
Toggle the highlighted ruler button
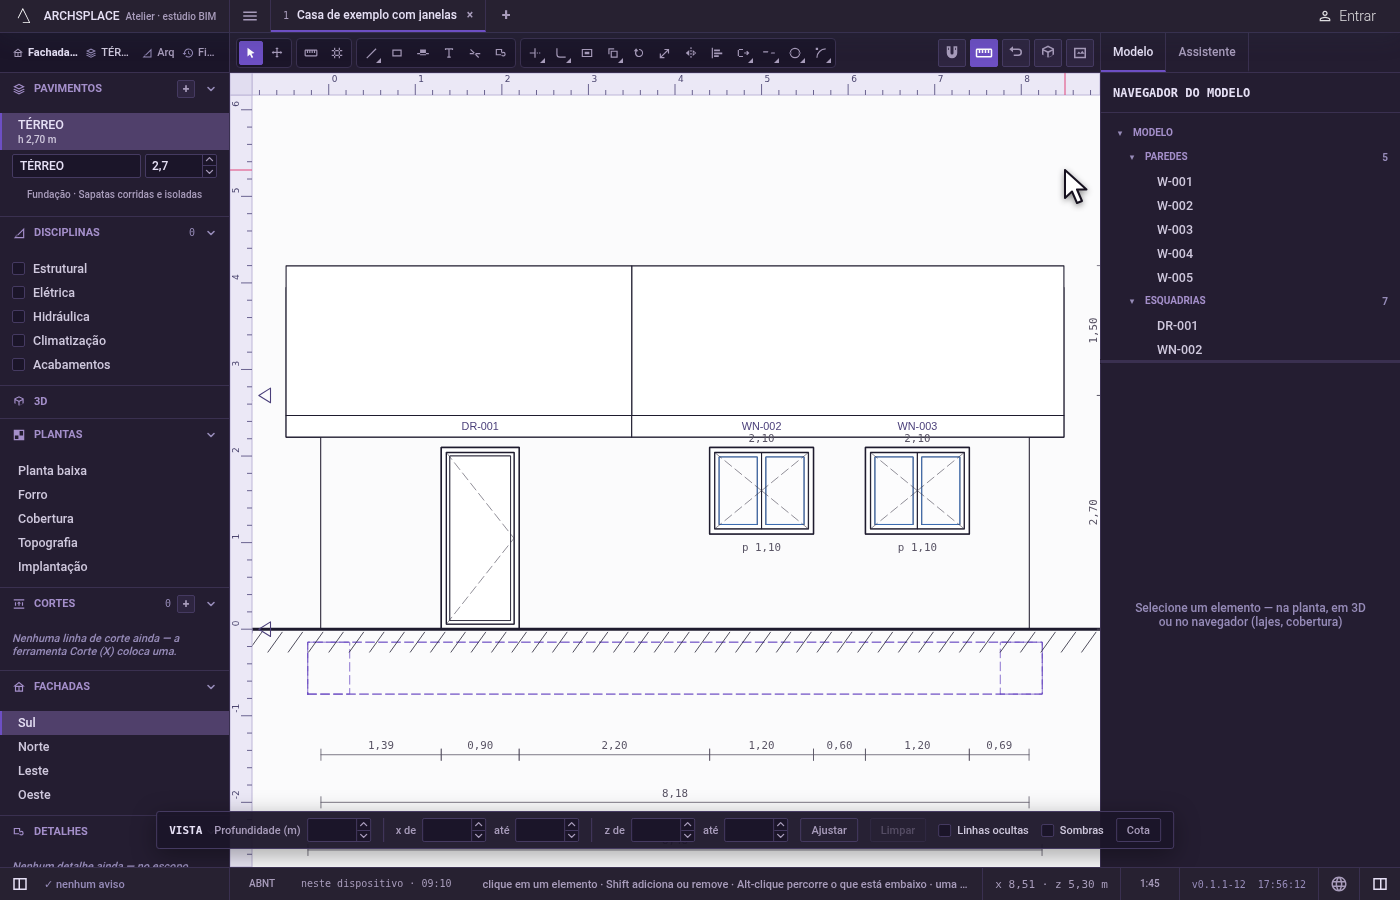[984, 52]
